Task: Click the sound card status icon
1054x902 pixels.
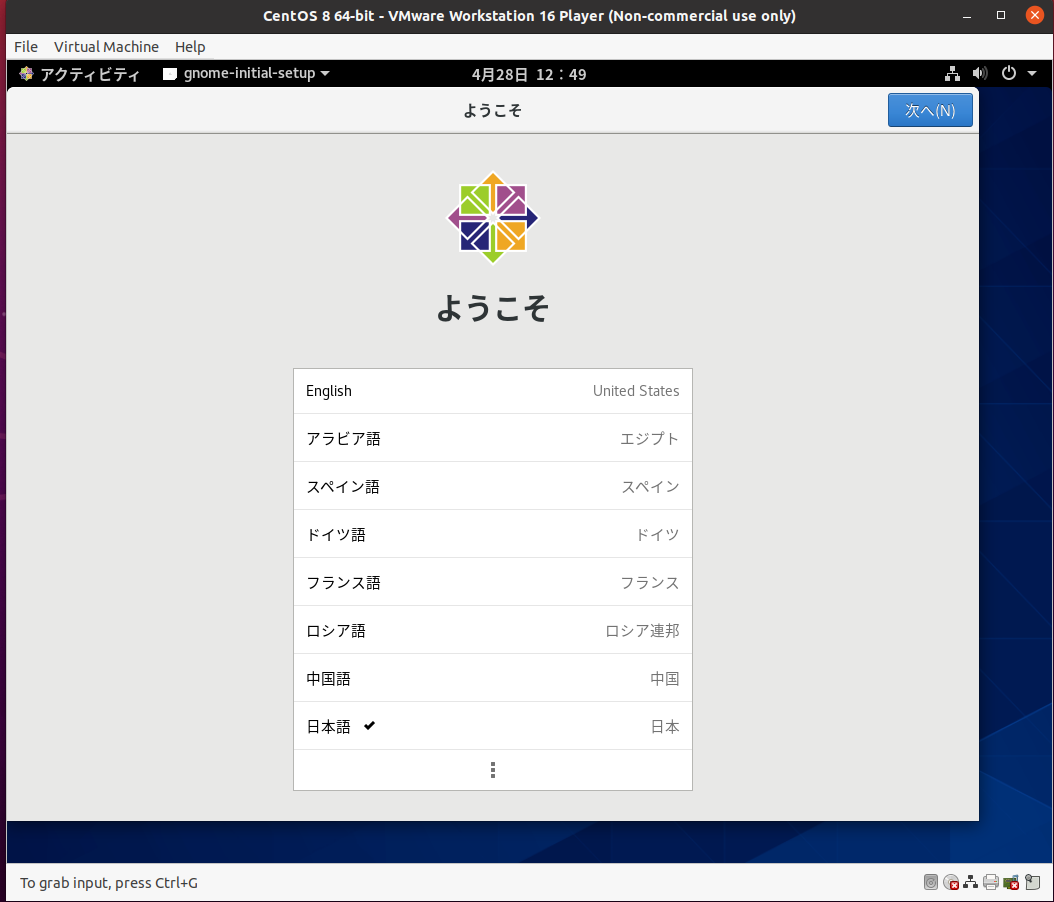Action: (x=1011, y=882)
